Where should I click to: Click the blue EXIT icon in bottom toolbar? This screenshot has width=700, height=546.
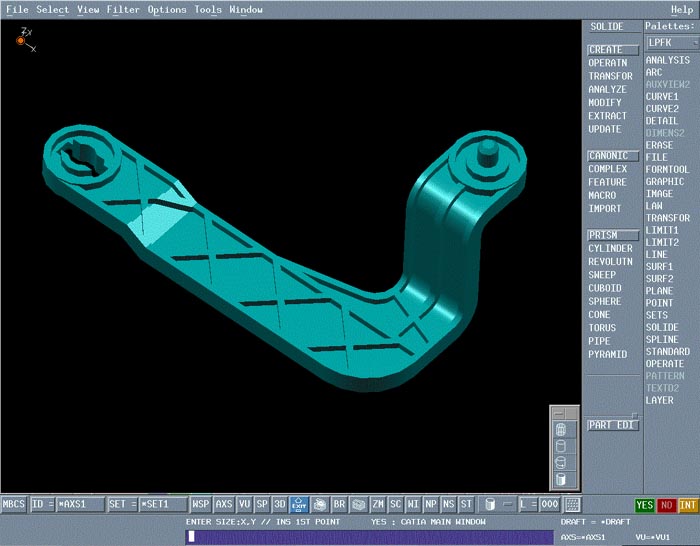pyautogui.click(x=299, y=505)
